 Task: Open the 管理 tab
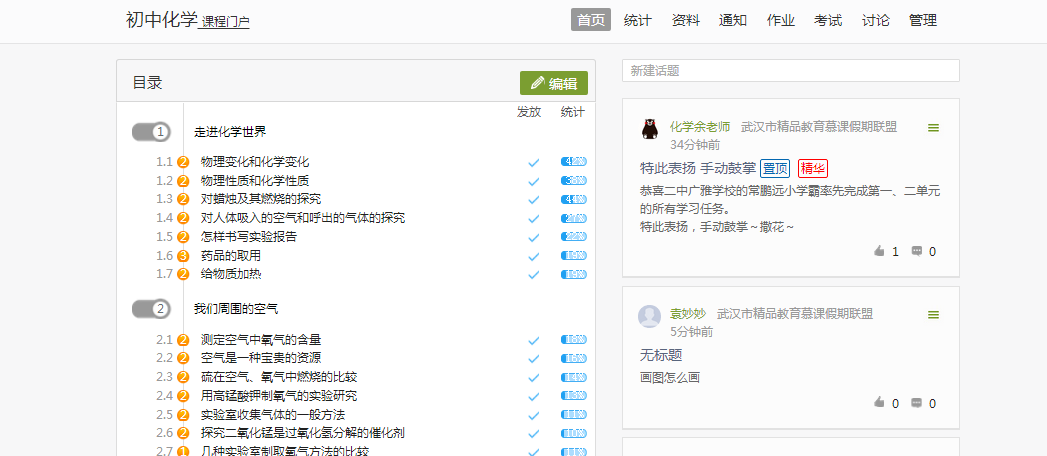click(x=923, y=20)
